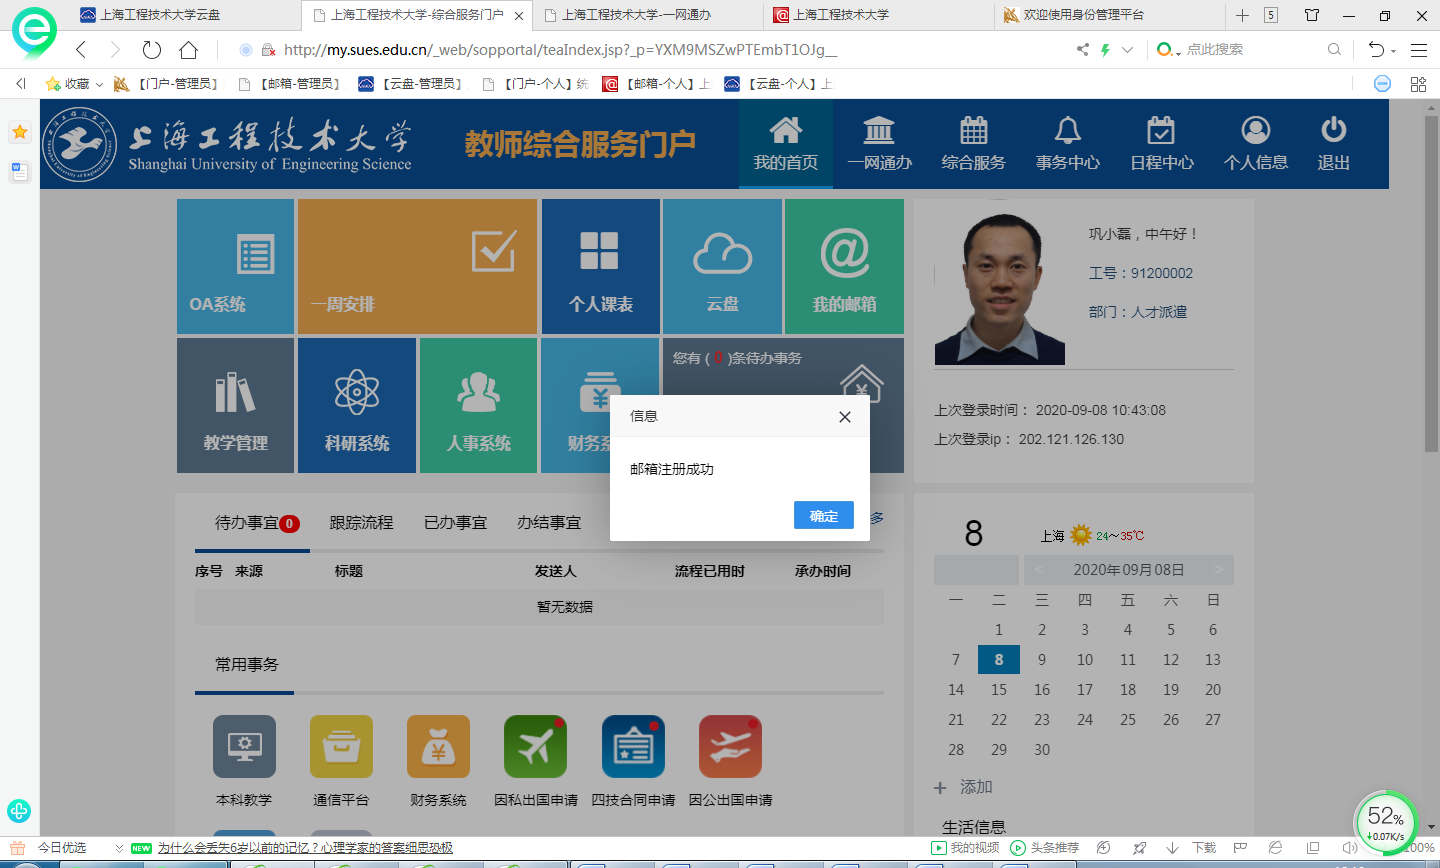Open 因私出国申请 shortcut icon
The image size is (1440, 868).
click(536, 746)
